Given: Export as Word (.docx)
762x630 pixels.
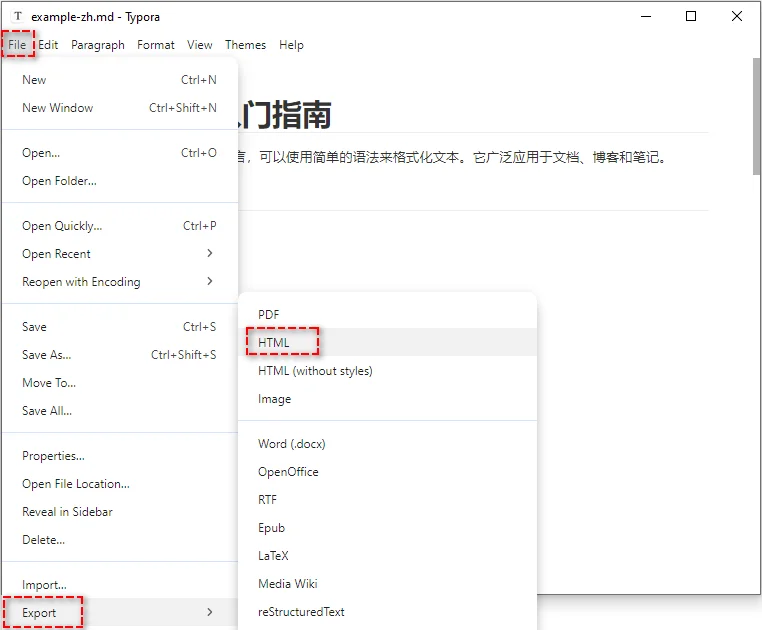Looking at the screenshot, I should [x=387, y=444].
